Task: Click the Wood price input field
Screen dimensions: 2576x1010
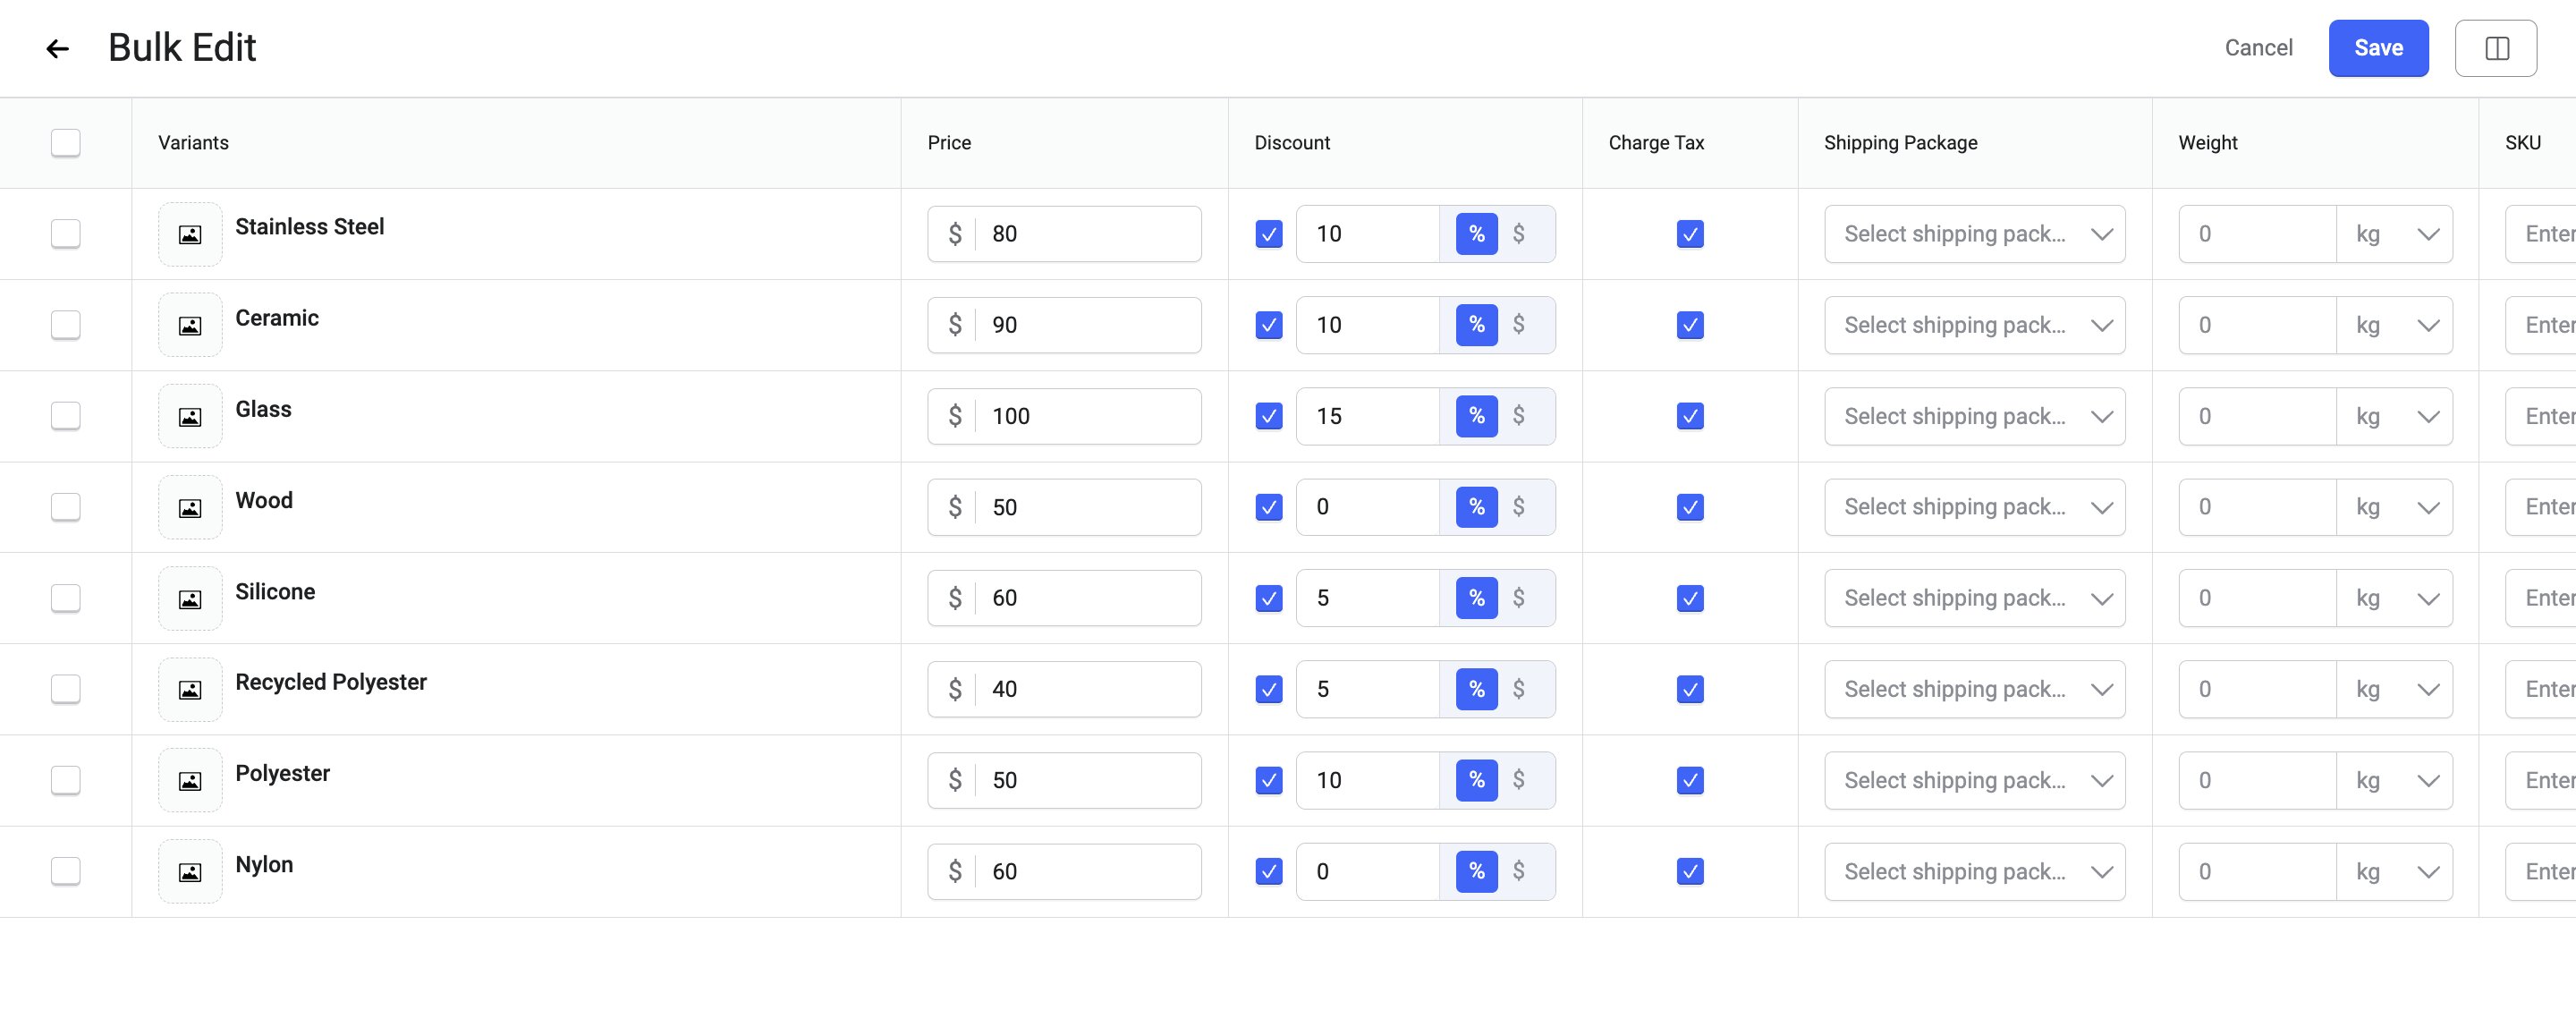Action: click(x=1064, y=507)
